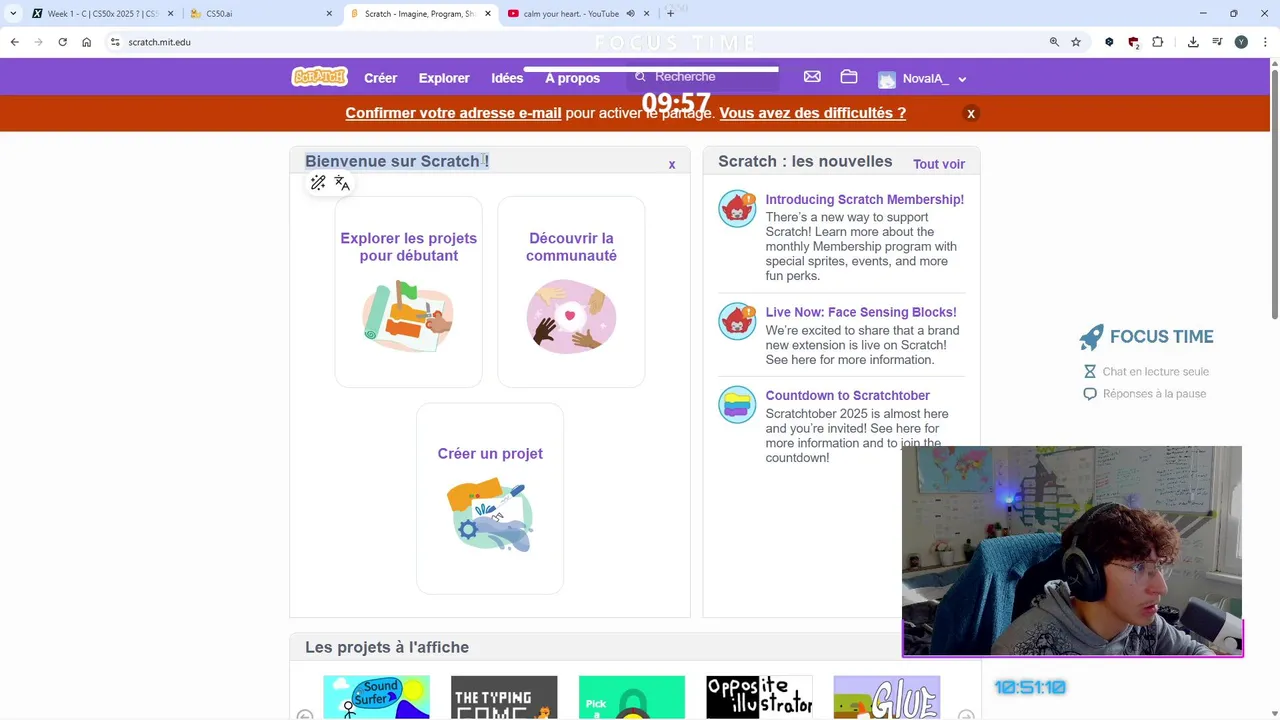1280x720 pixels.
Task: Click Tout voir news link
Action: (x=938, y=164)
